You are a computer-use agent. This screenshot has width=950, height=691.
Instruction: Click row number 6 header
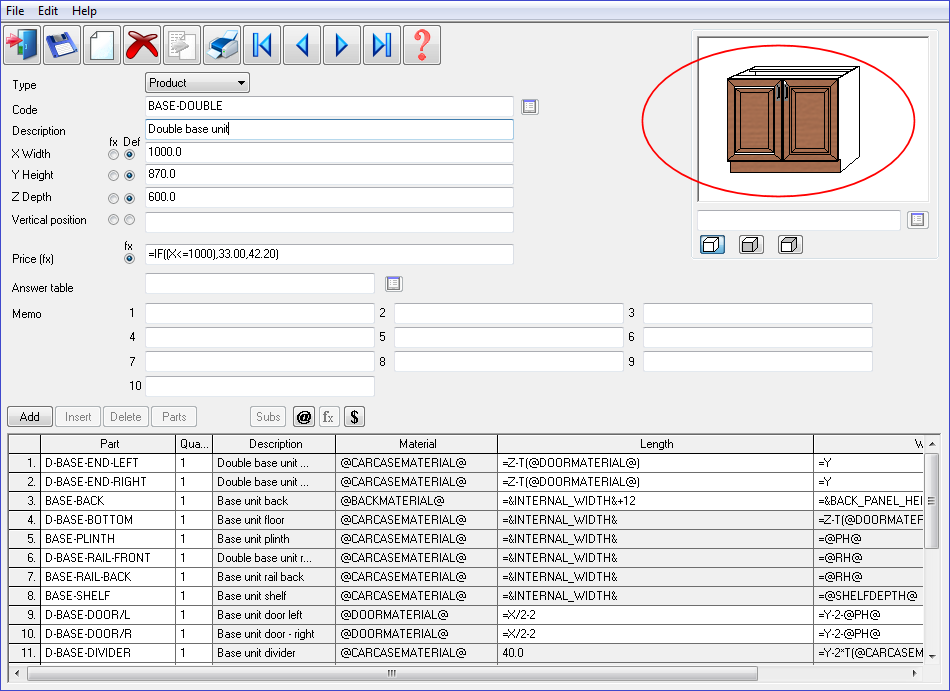(x=24, y=558)
